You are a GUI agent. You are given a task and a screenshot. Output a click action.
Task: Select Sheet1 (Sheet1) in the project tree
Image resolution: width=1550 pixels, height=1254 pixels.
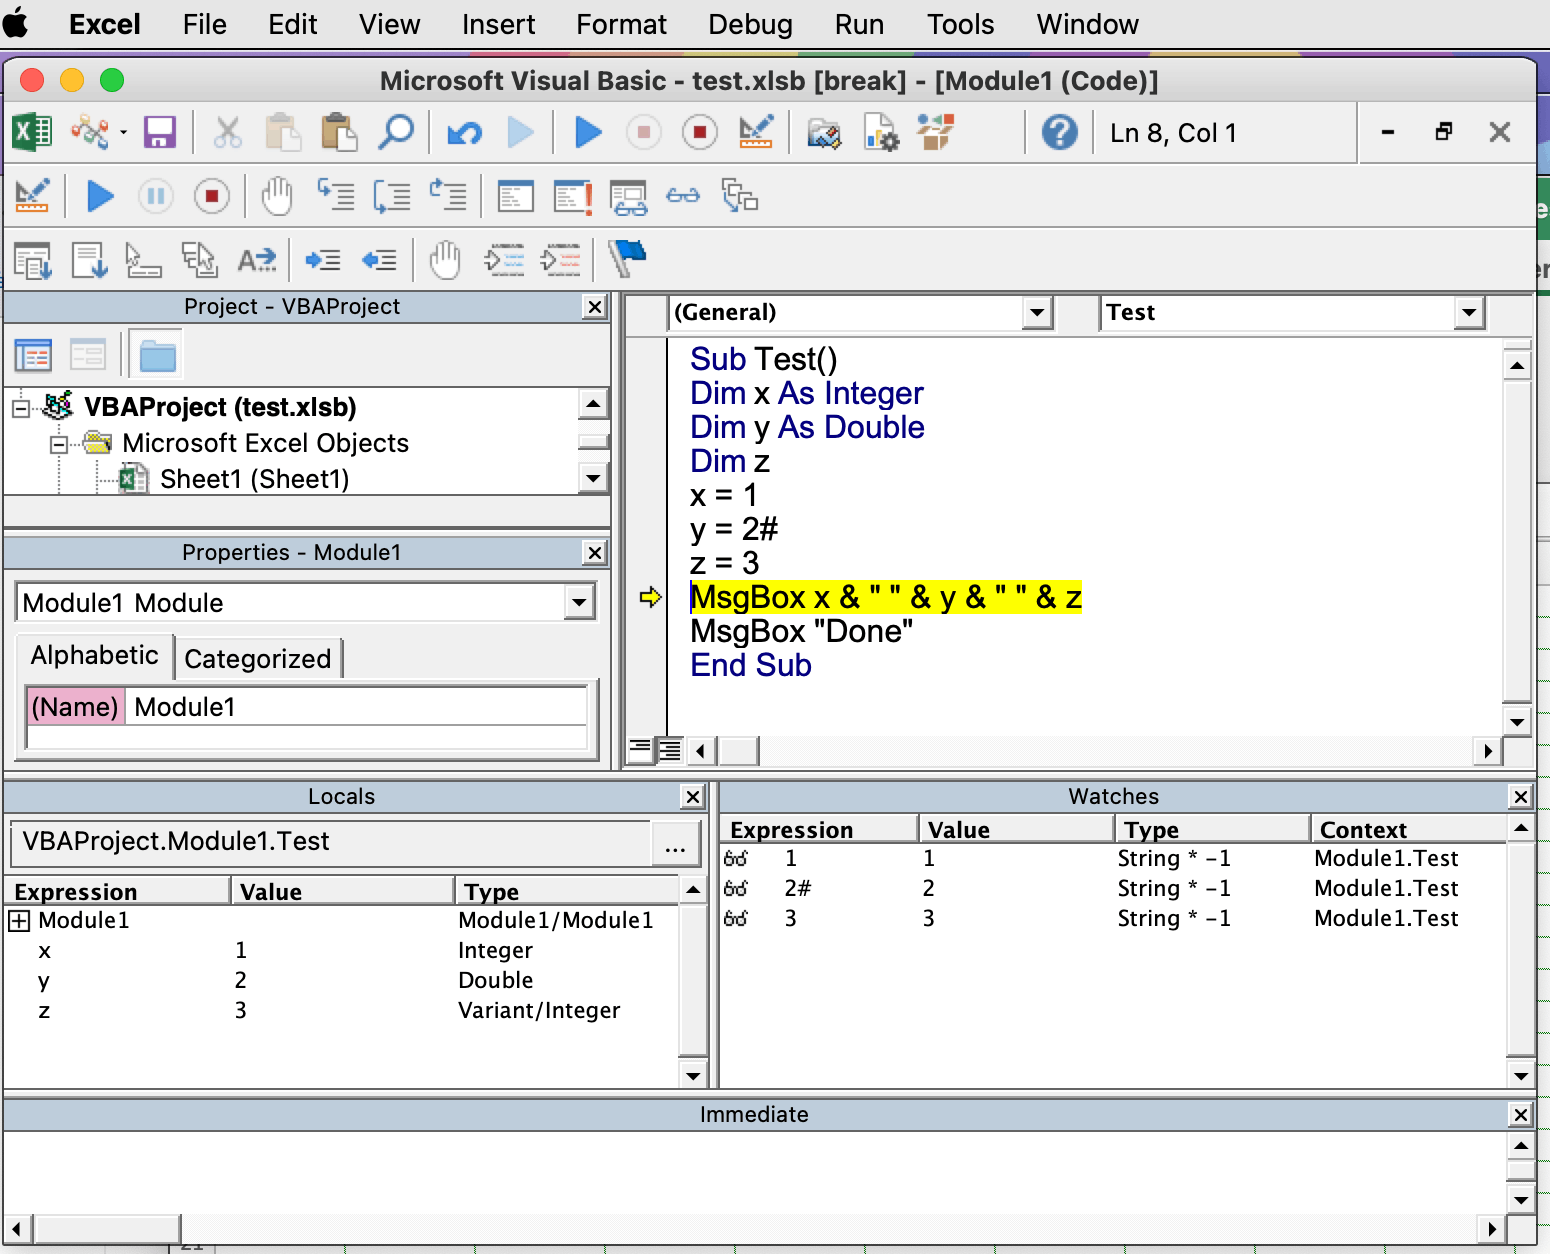pyautogui.click(x=254, y=479)
